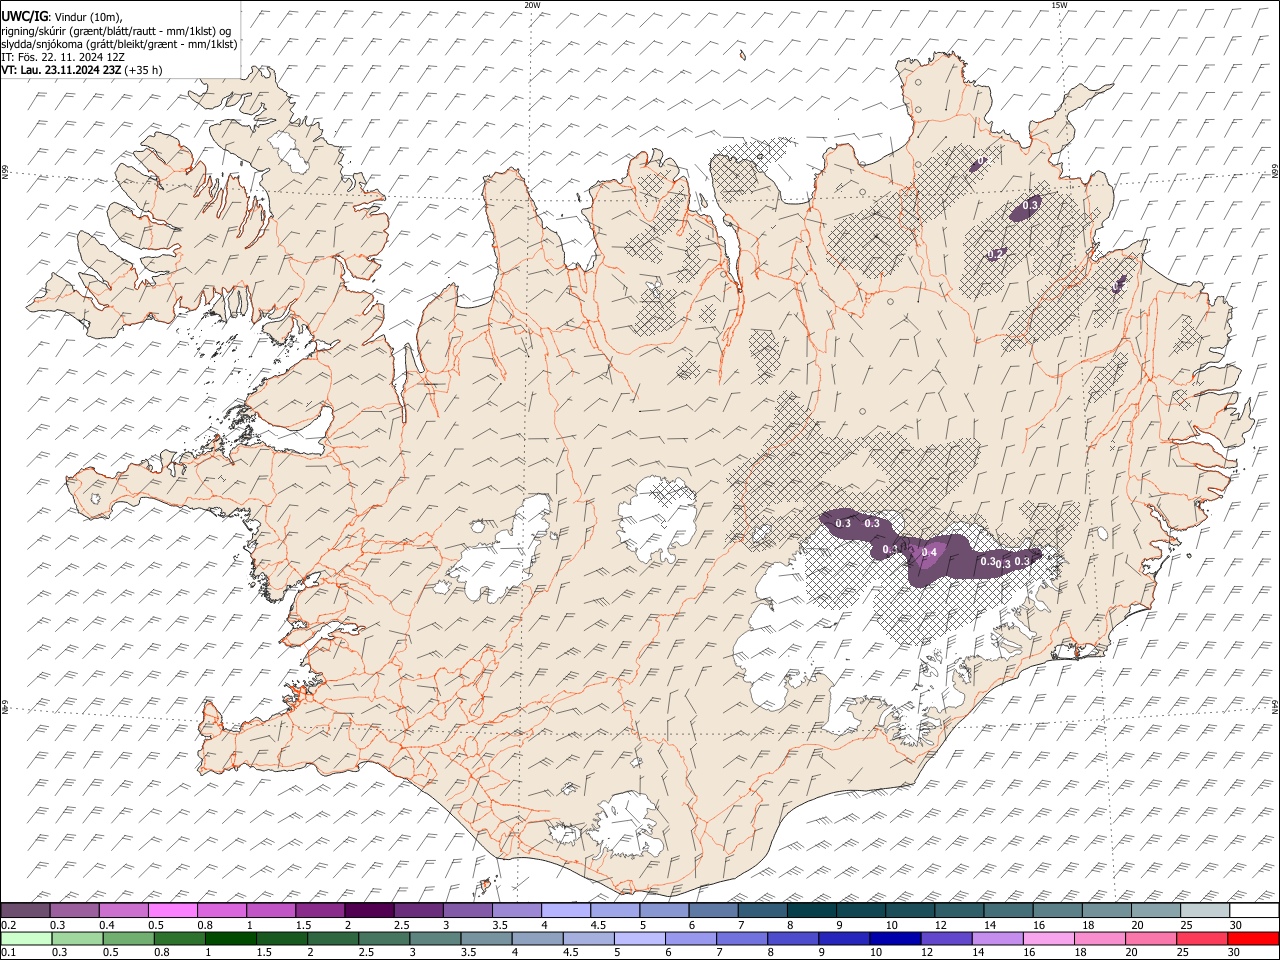Viewport: 1280px width, 960px height.
Task: Pick the pink swatch above lower-row 18 label
Action: [1100, 938]
